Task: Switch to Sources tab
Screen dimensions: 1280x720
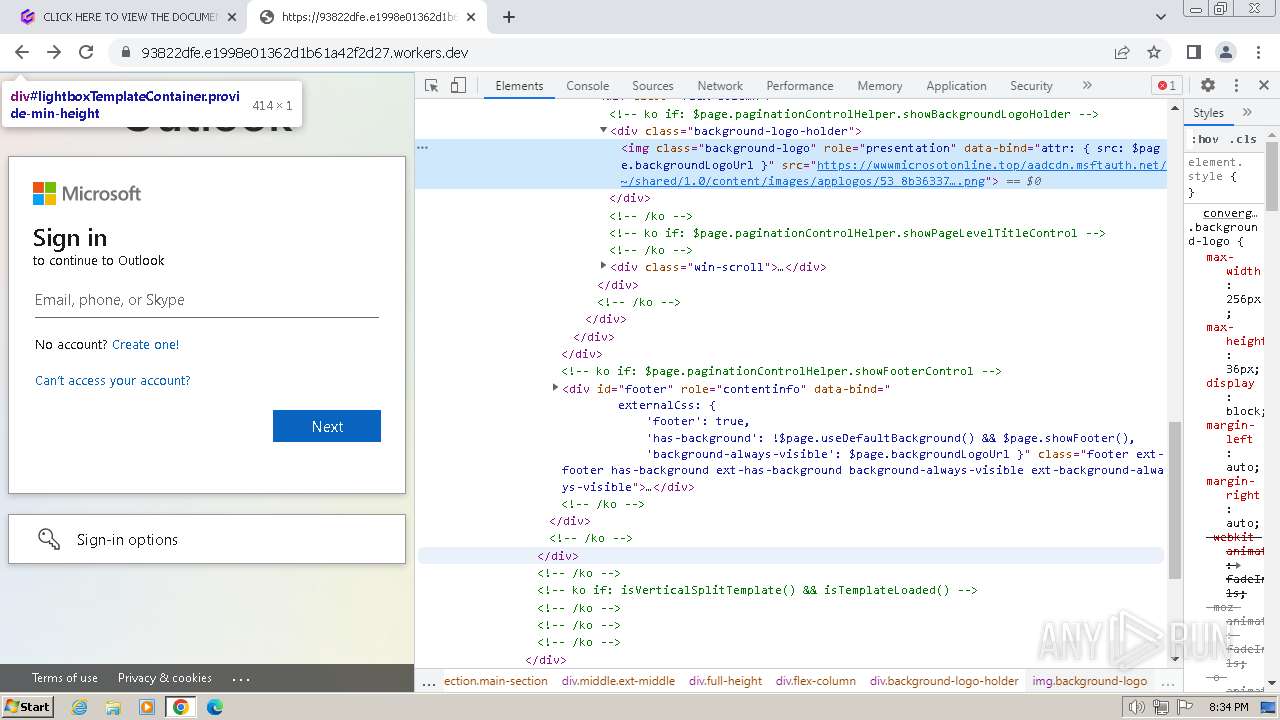Action: [x=652, y=86]
